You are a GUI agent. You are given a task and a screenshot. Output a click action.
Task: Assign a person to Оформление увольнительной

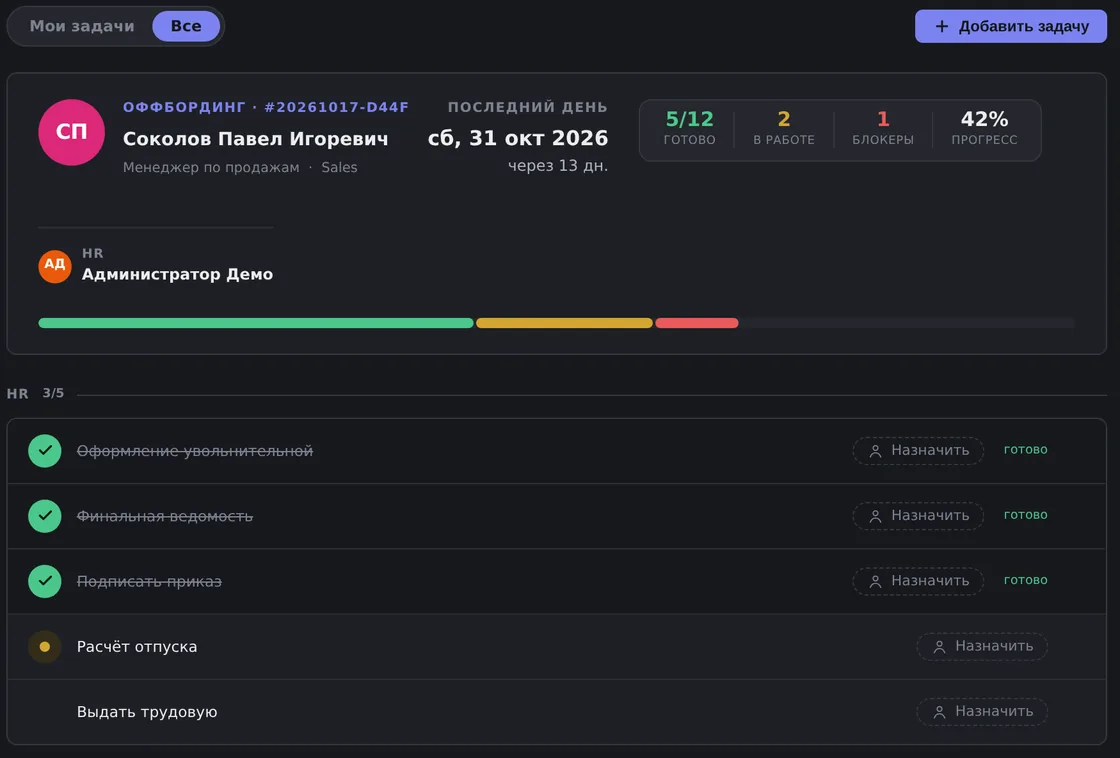(918, 451)
